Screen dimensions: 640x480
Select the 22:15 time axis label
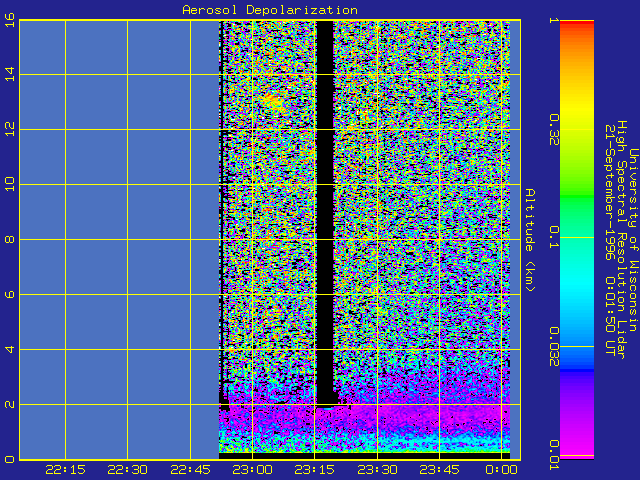[65, 470]
